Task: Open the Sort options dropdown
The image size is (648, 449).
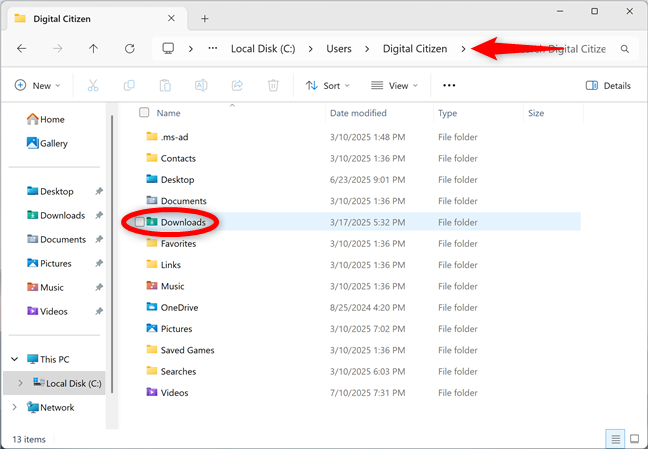Action: [x=328, y=86]
